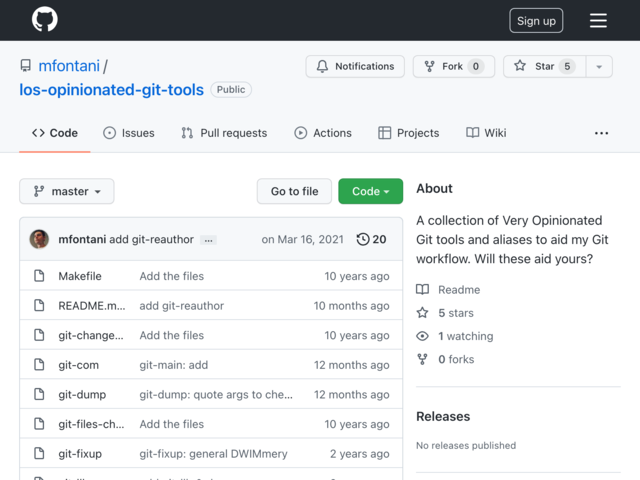Open the git-dump file
Viewport: 640px width, 480px height.
(x=82, y=395)
